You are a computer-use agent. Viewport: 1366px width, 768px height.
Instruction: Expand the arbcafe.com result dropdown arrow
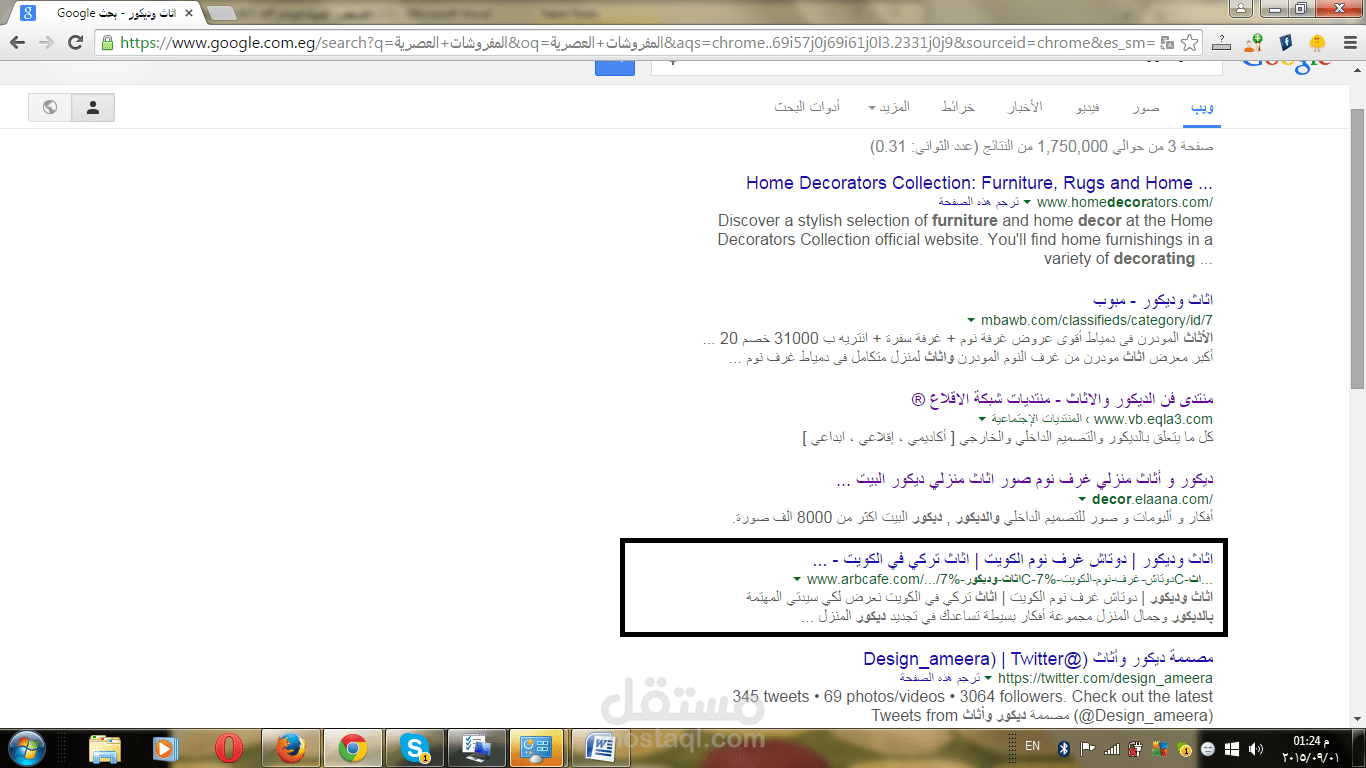tap(797, 580)
